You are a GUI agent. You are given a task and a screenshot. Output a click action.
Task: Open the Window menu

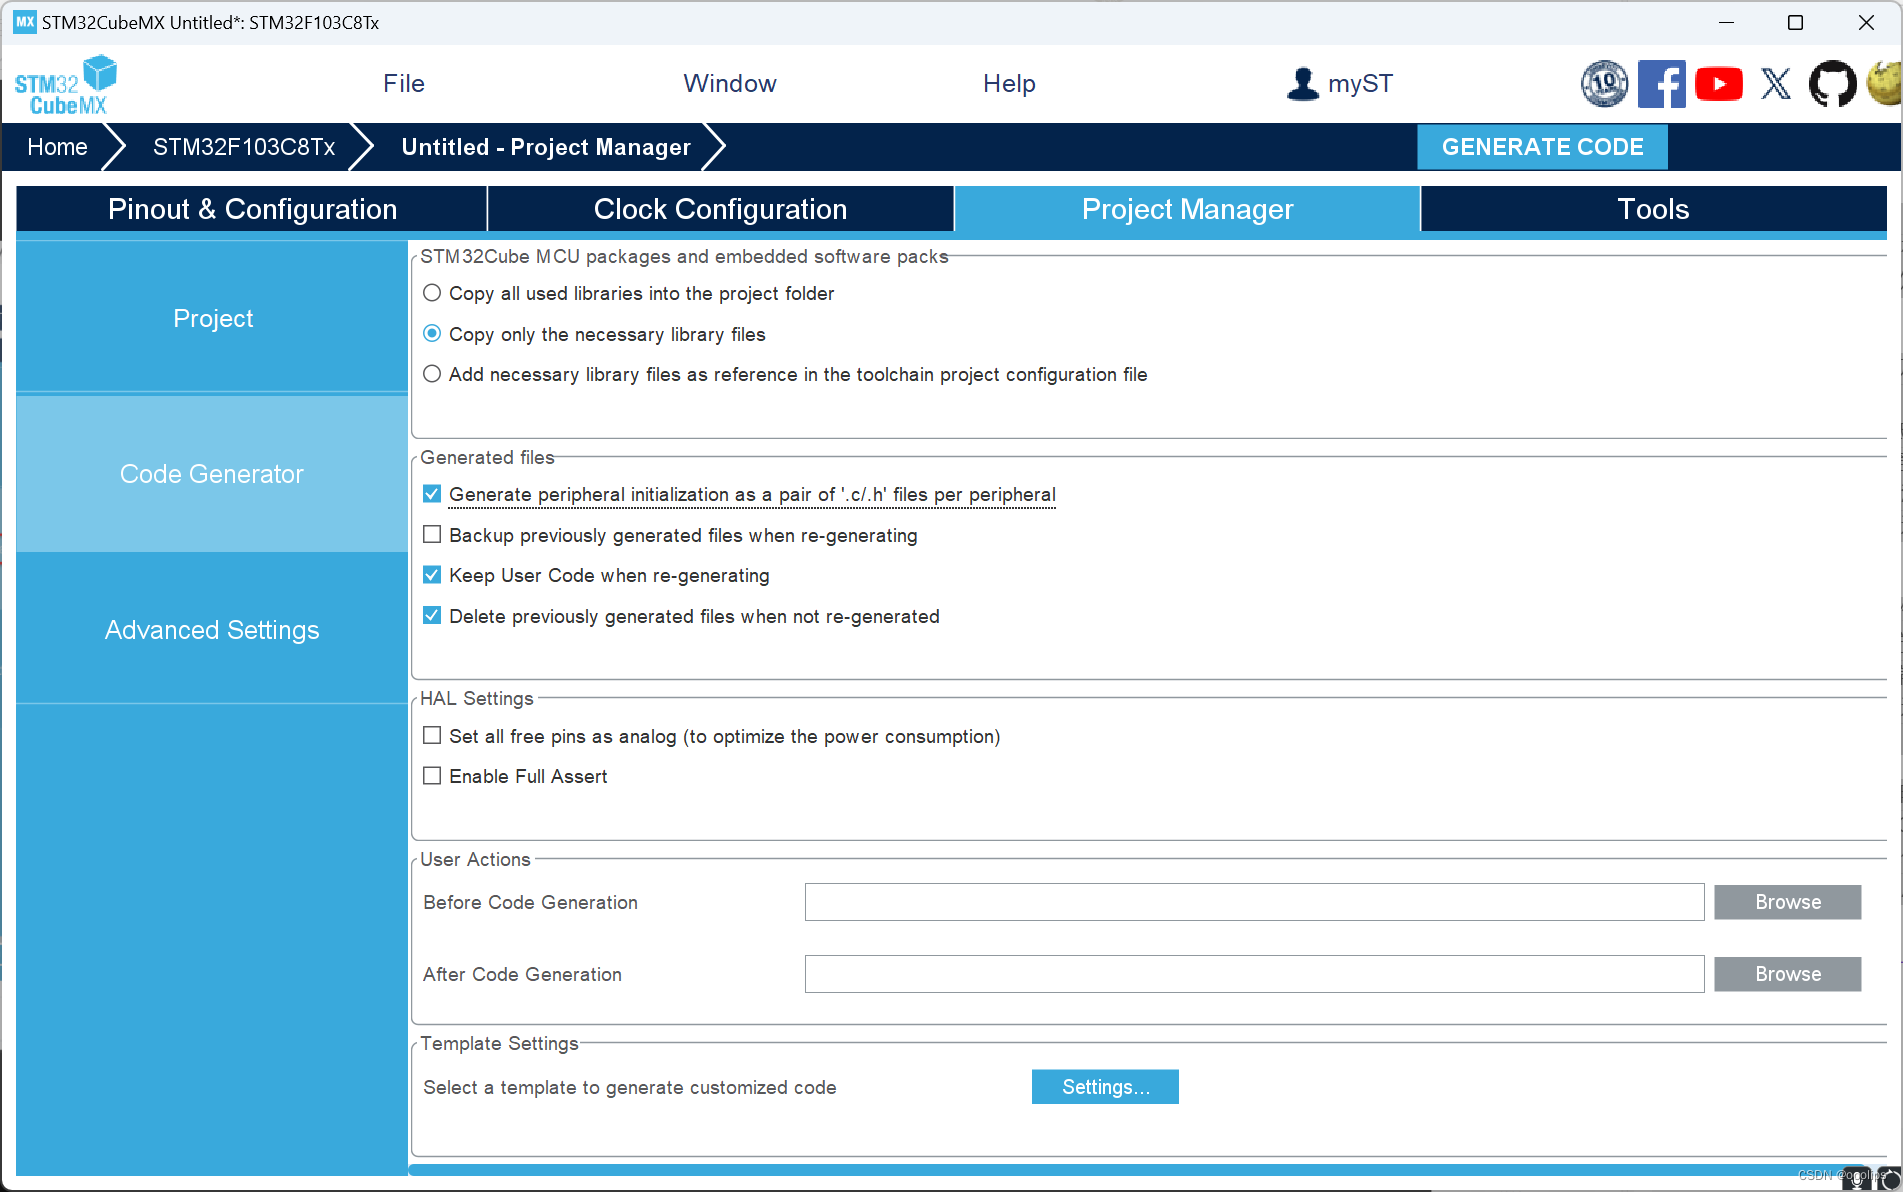[x=730, y=84]
